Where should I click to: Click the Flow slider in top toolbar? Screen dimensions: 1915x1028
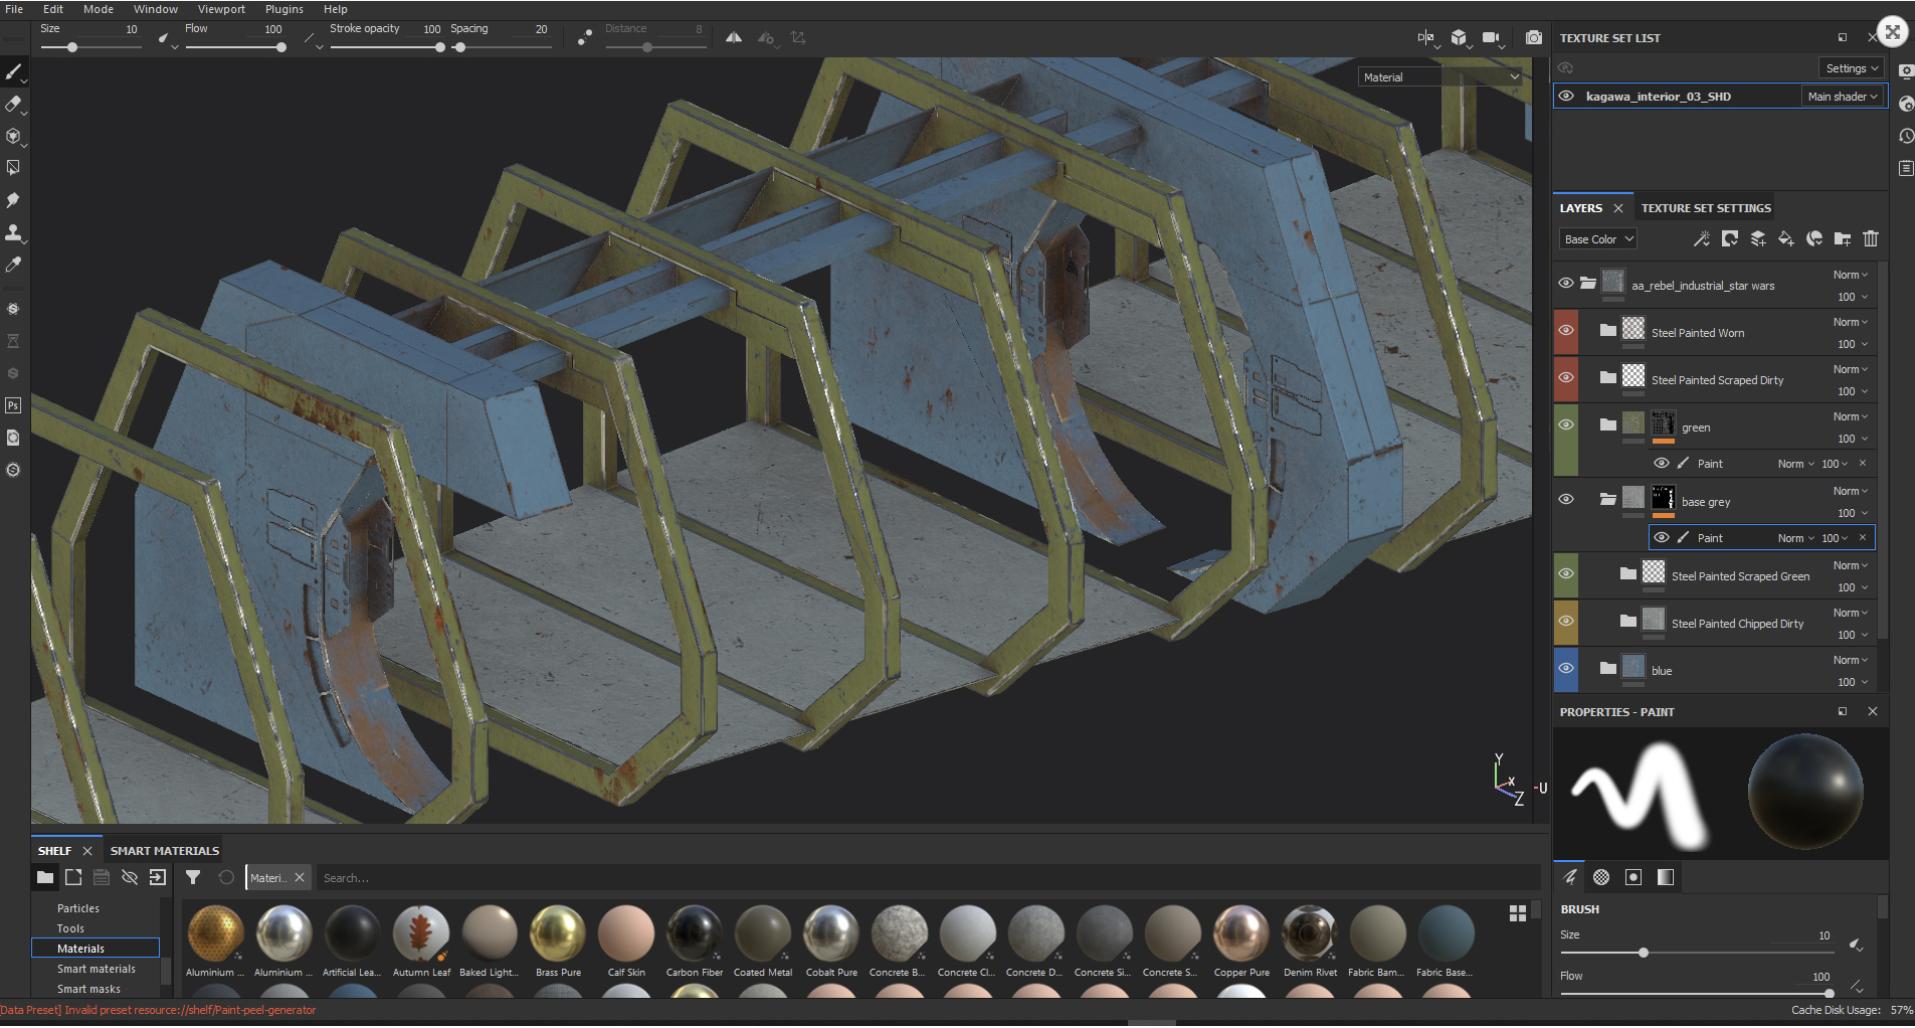[235, 47]
